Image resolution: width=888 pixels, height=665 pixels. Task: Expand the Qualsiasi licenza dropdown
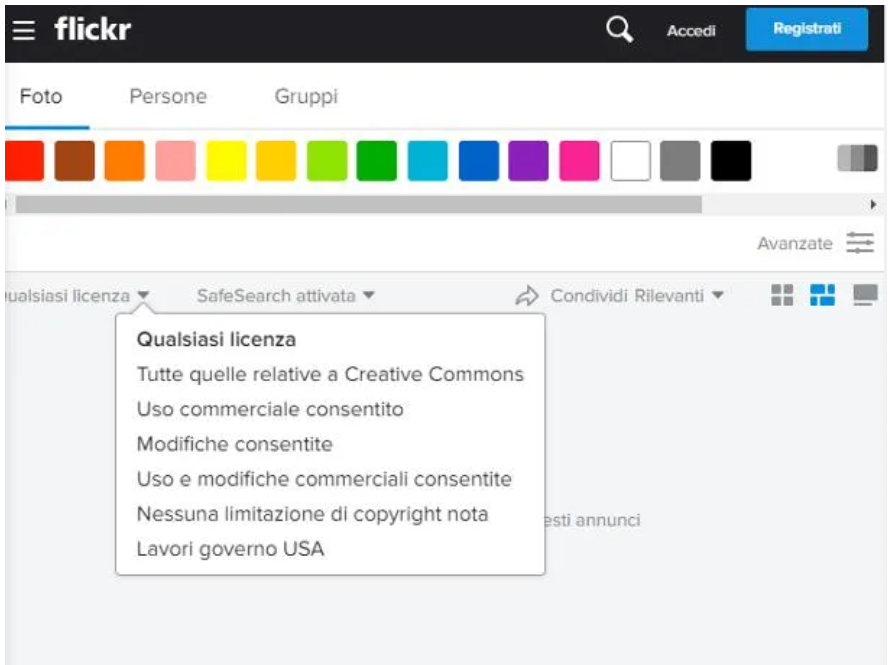(76, 296)
